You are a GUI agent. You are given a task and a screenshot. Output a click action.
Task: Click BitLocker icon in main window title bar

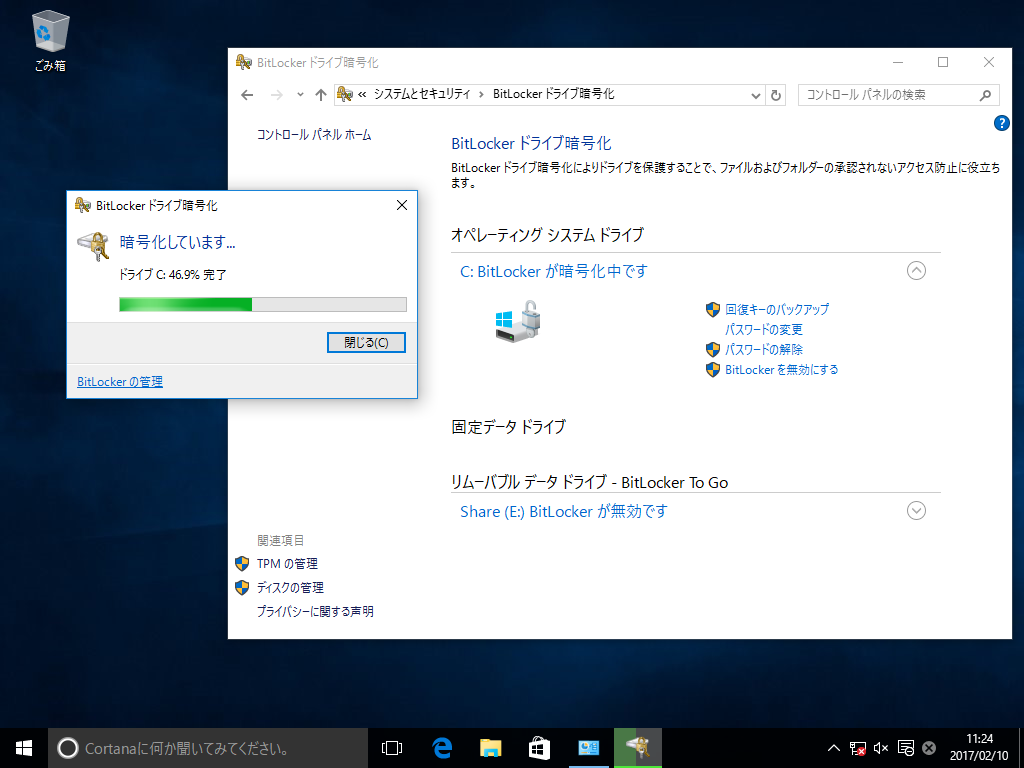[244, 63]
